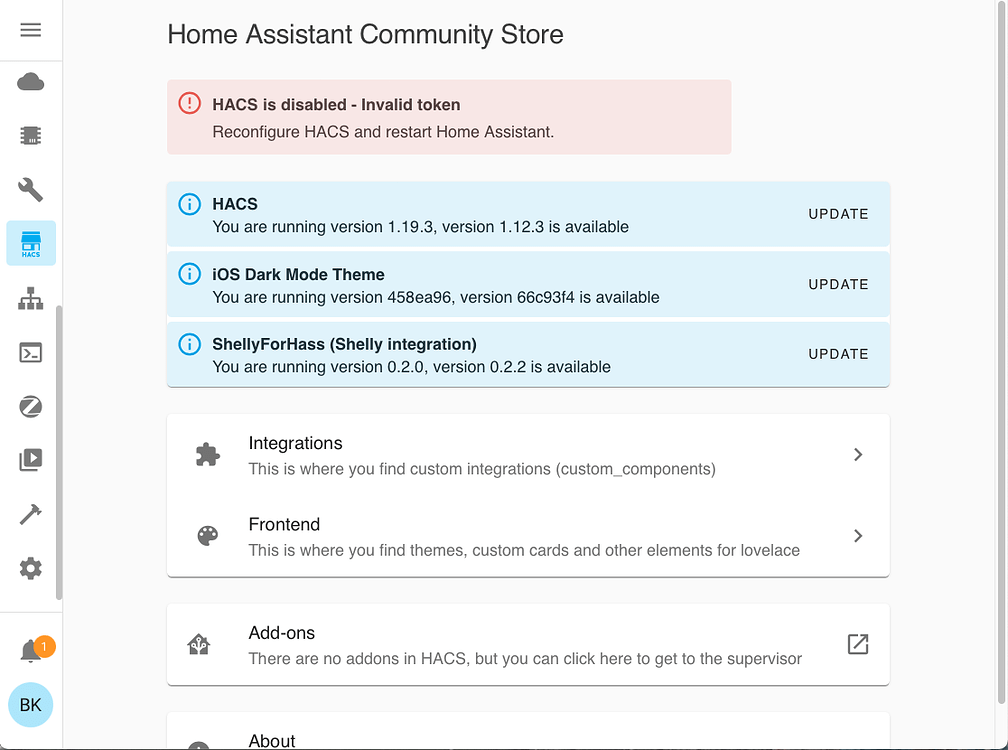
Task: Select the Zigbee2MQTT sidebar icon
Action: coord(31,406)
